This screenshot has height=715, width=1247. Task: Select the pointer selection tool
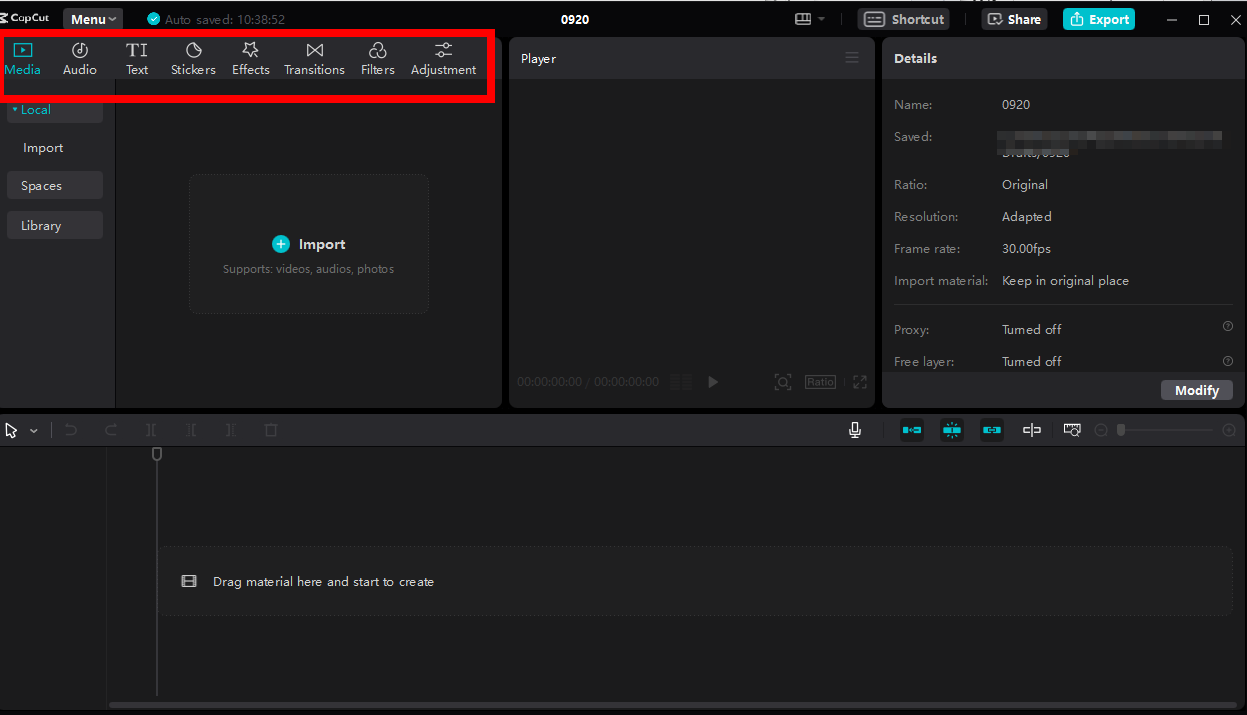pyautogui.click(x=12, y=430)
